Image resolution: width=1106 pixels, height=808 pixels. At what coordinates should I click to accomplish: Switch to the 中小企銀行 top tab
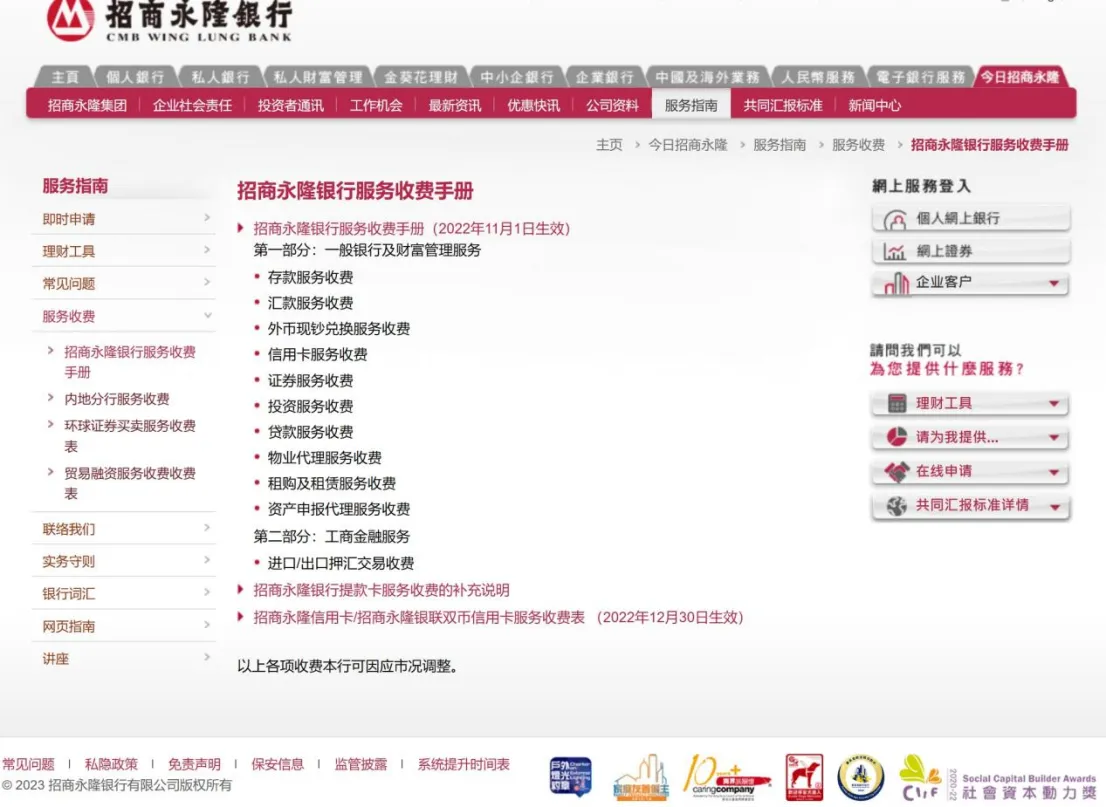tap(516, 77)
